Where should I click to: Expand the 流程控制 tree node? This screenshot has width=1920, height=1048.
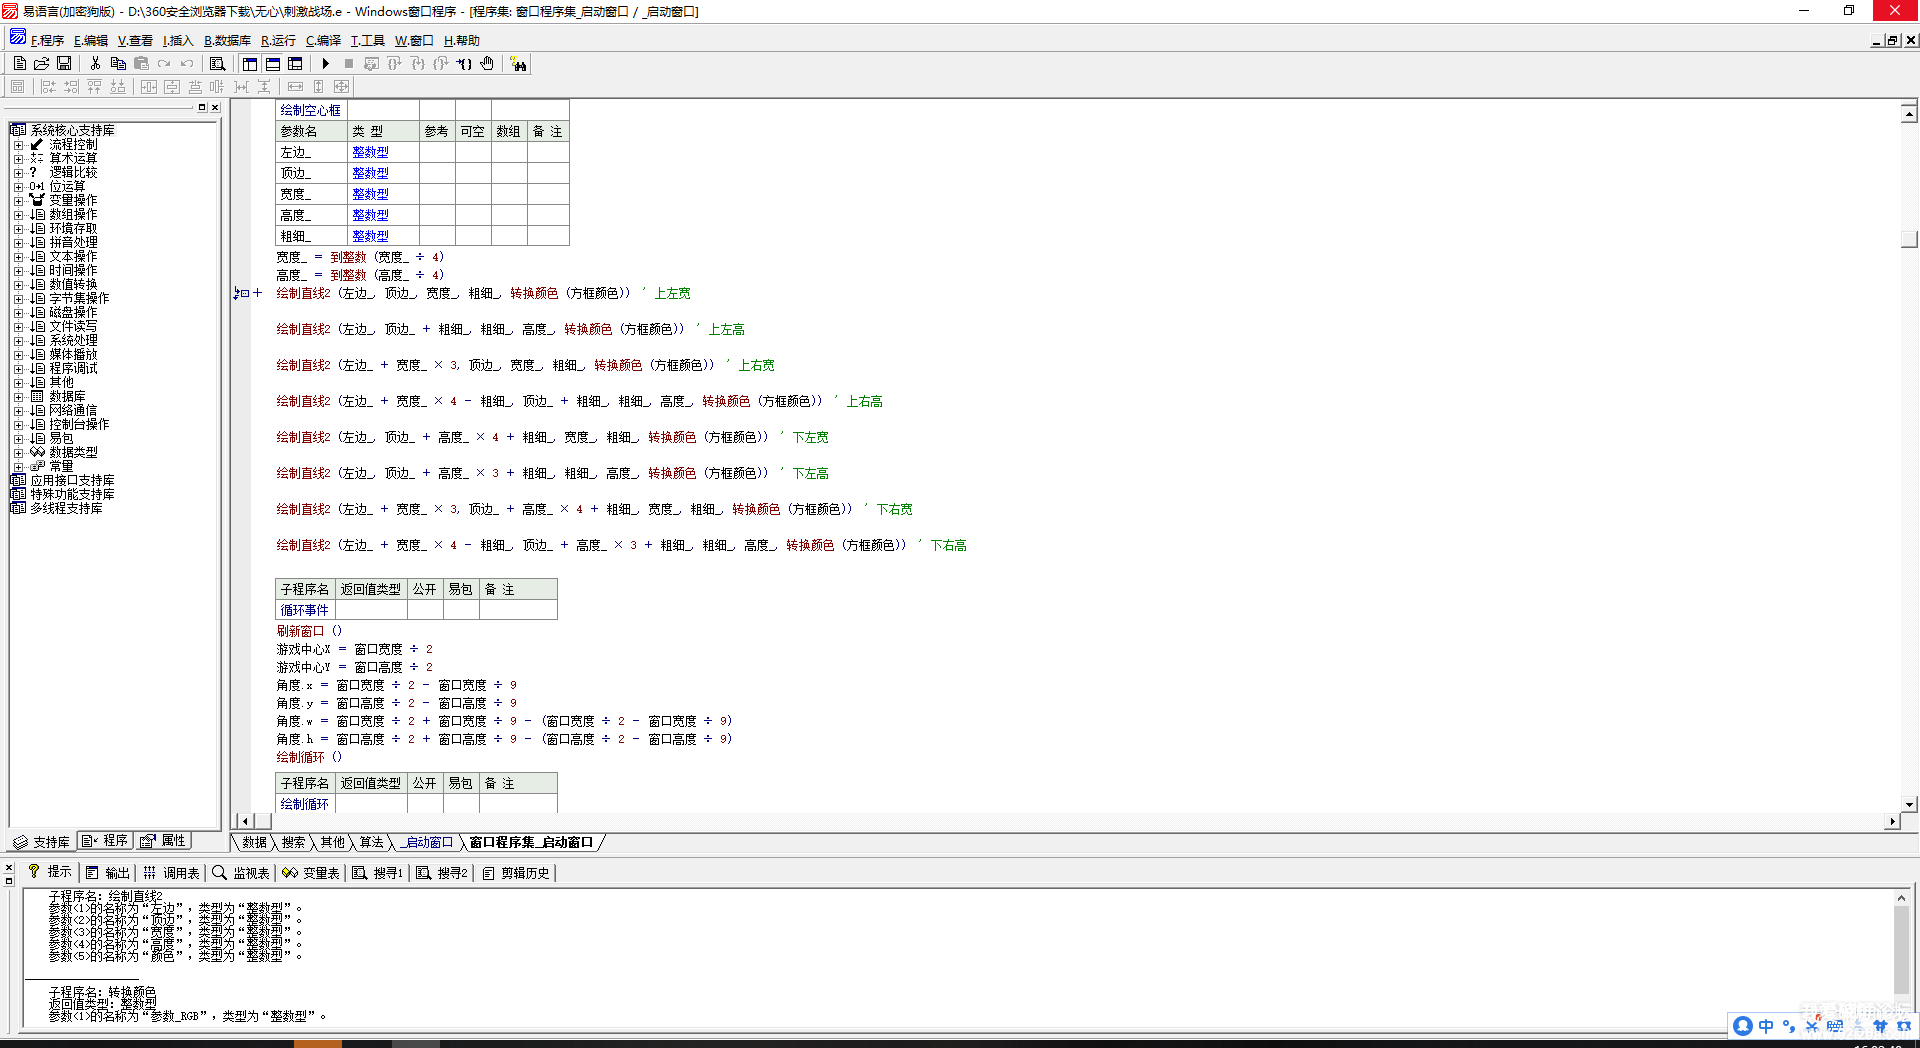18,145
